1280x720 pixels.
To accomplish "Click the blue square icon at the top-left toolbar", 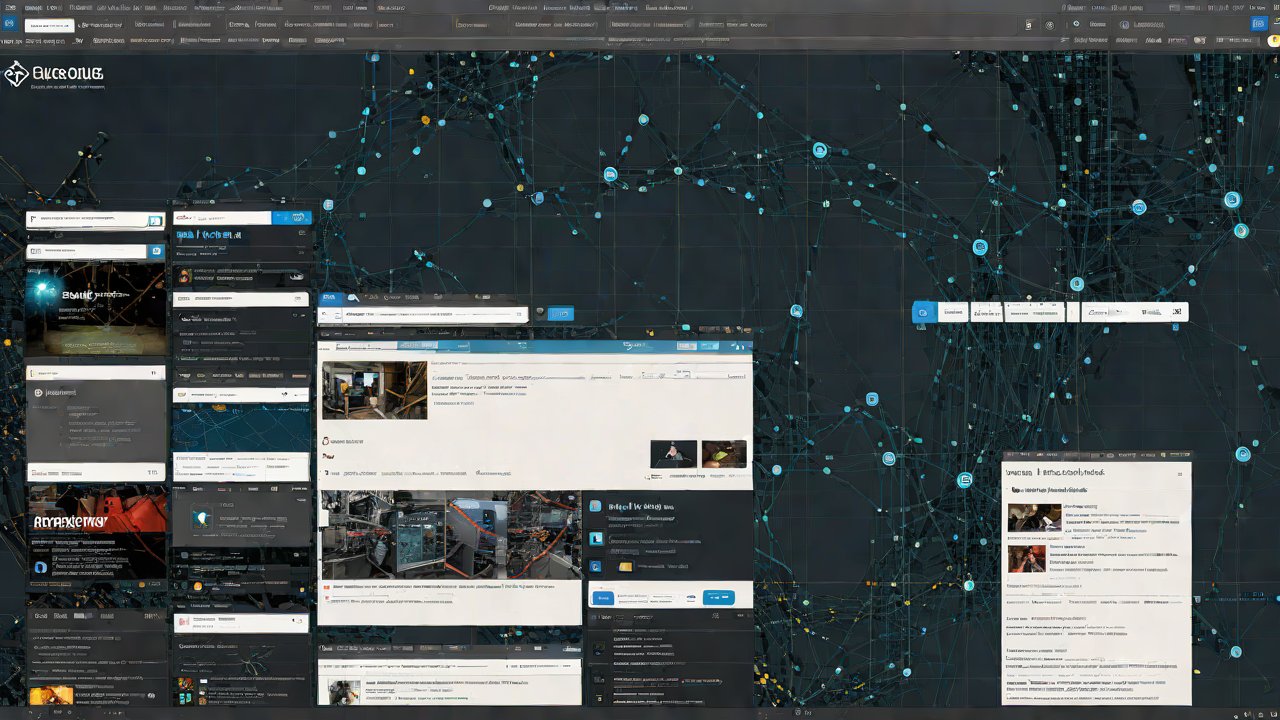I will 10,23.
